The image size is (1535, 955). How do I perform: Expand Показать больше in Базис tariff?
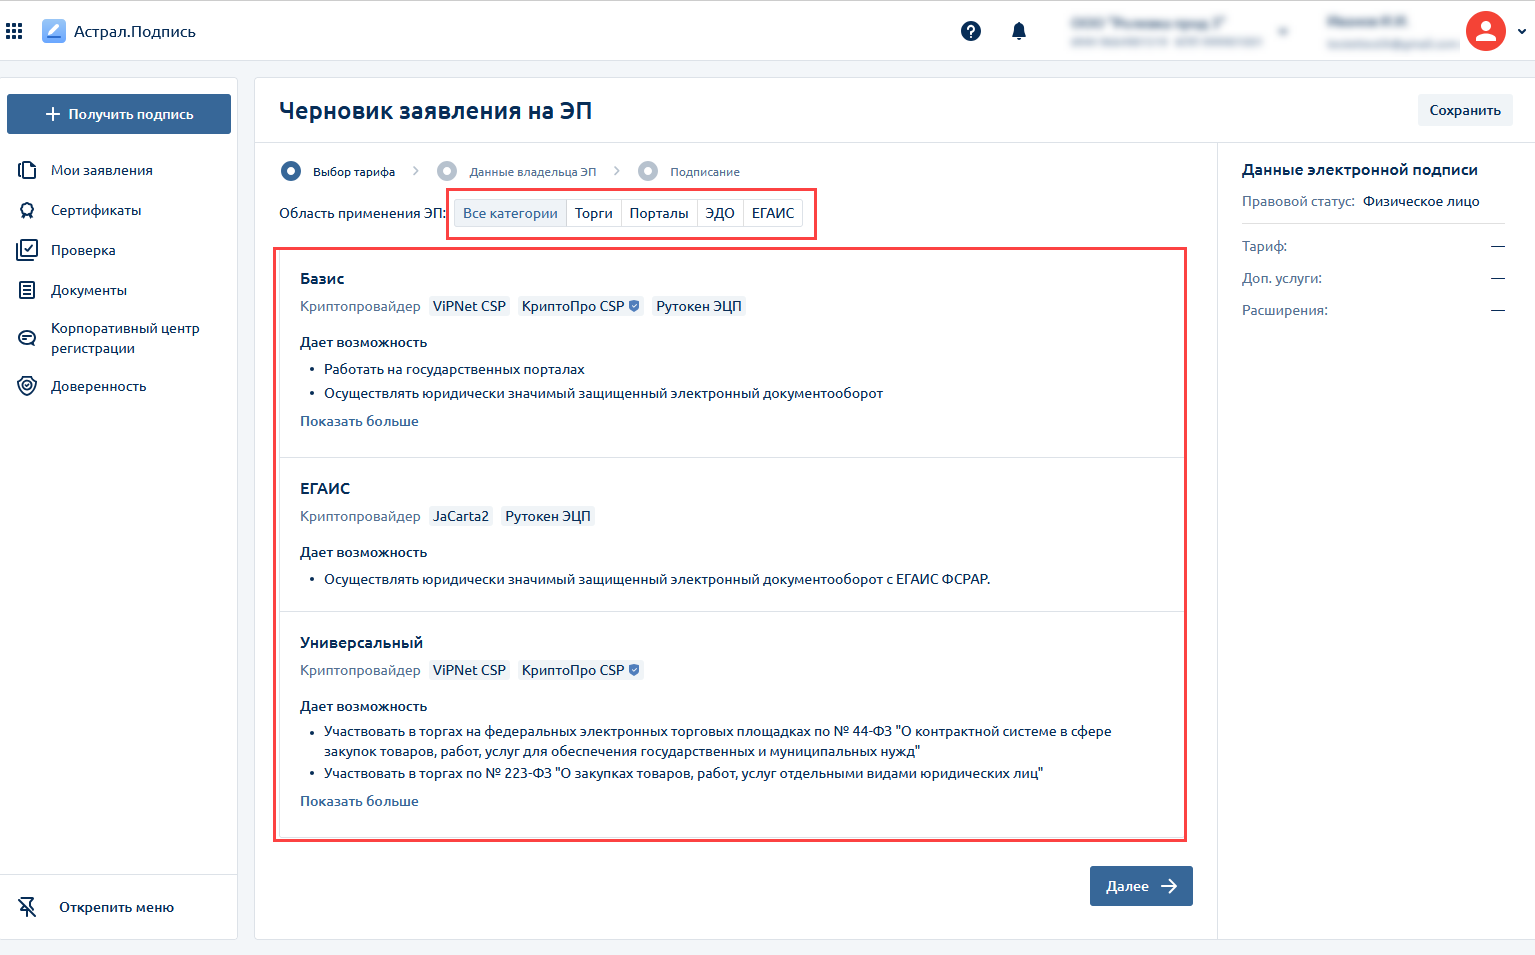[x=359, y=421]
